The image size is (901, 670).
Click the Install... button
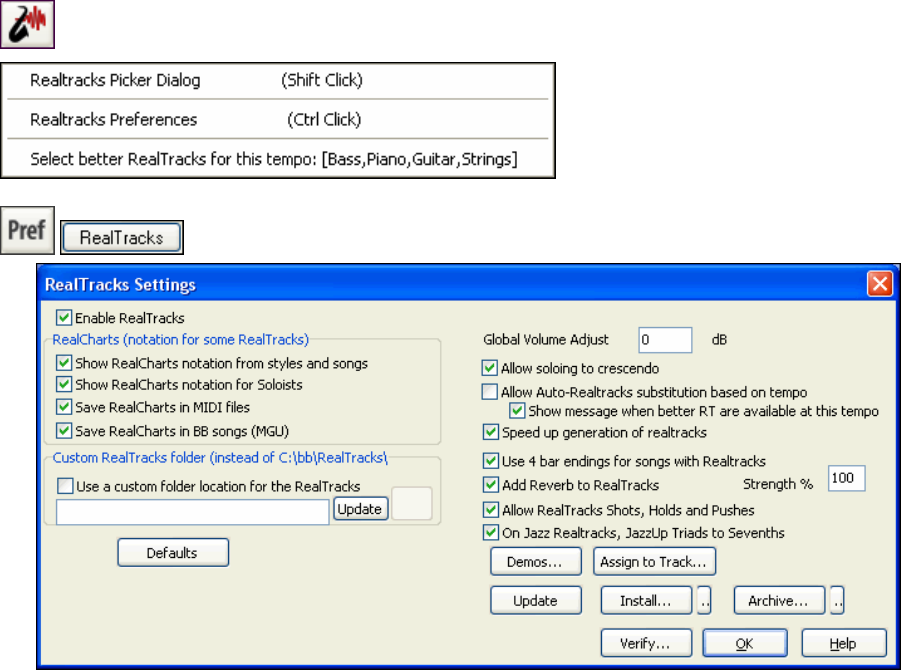646,600
